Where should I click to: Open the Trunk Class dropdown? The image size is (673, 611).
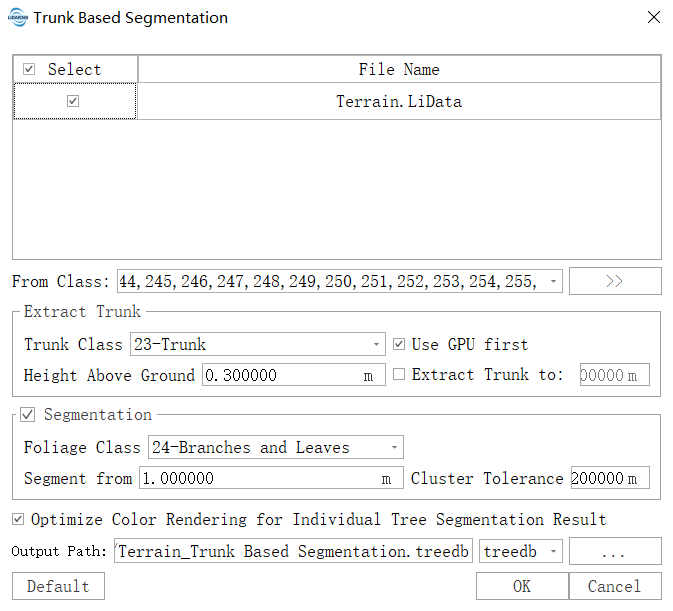pyautogui.click(x=377, y=344)
